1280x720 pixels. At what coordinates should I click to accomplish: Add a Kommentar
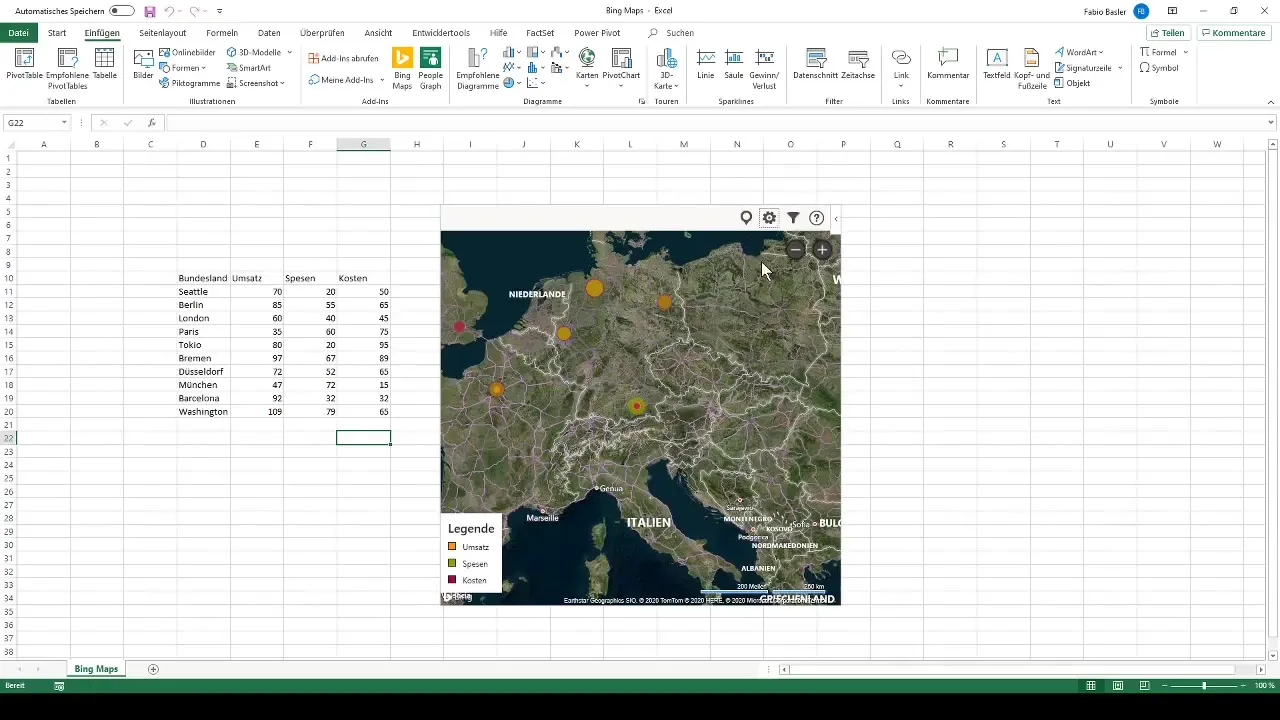click(x=948, y=64)
